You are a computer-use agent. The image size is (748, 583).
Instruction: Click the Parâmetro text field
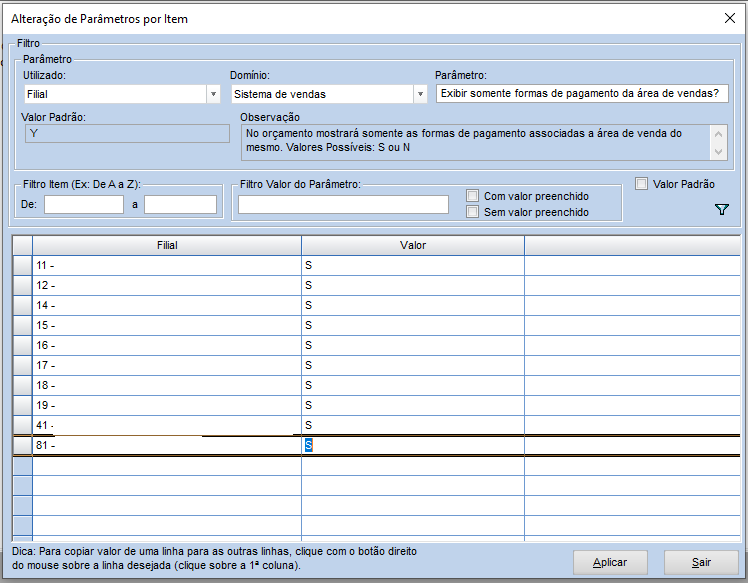pos(583,94)
